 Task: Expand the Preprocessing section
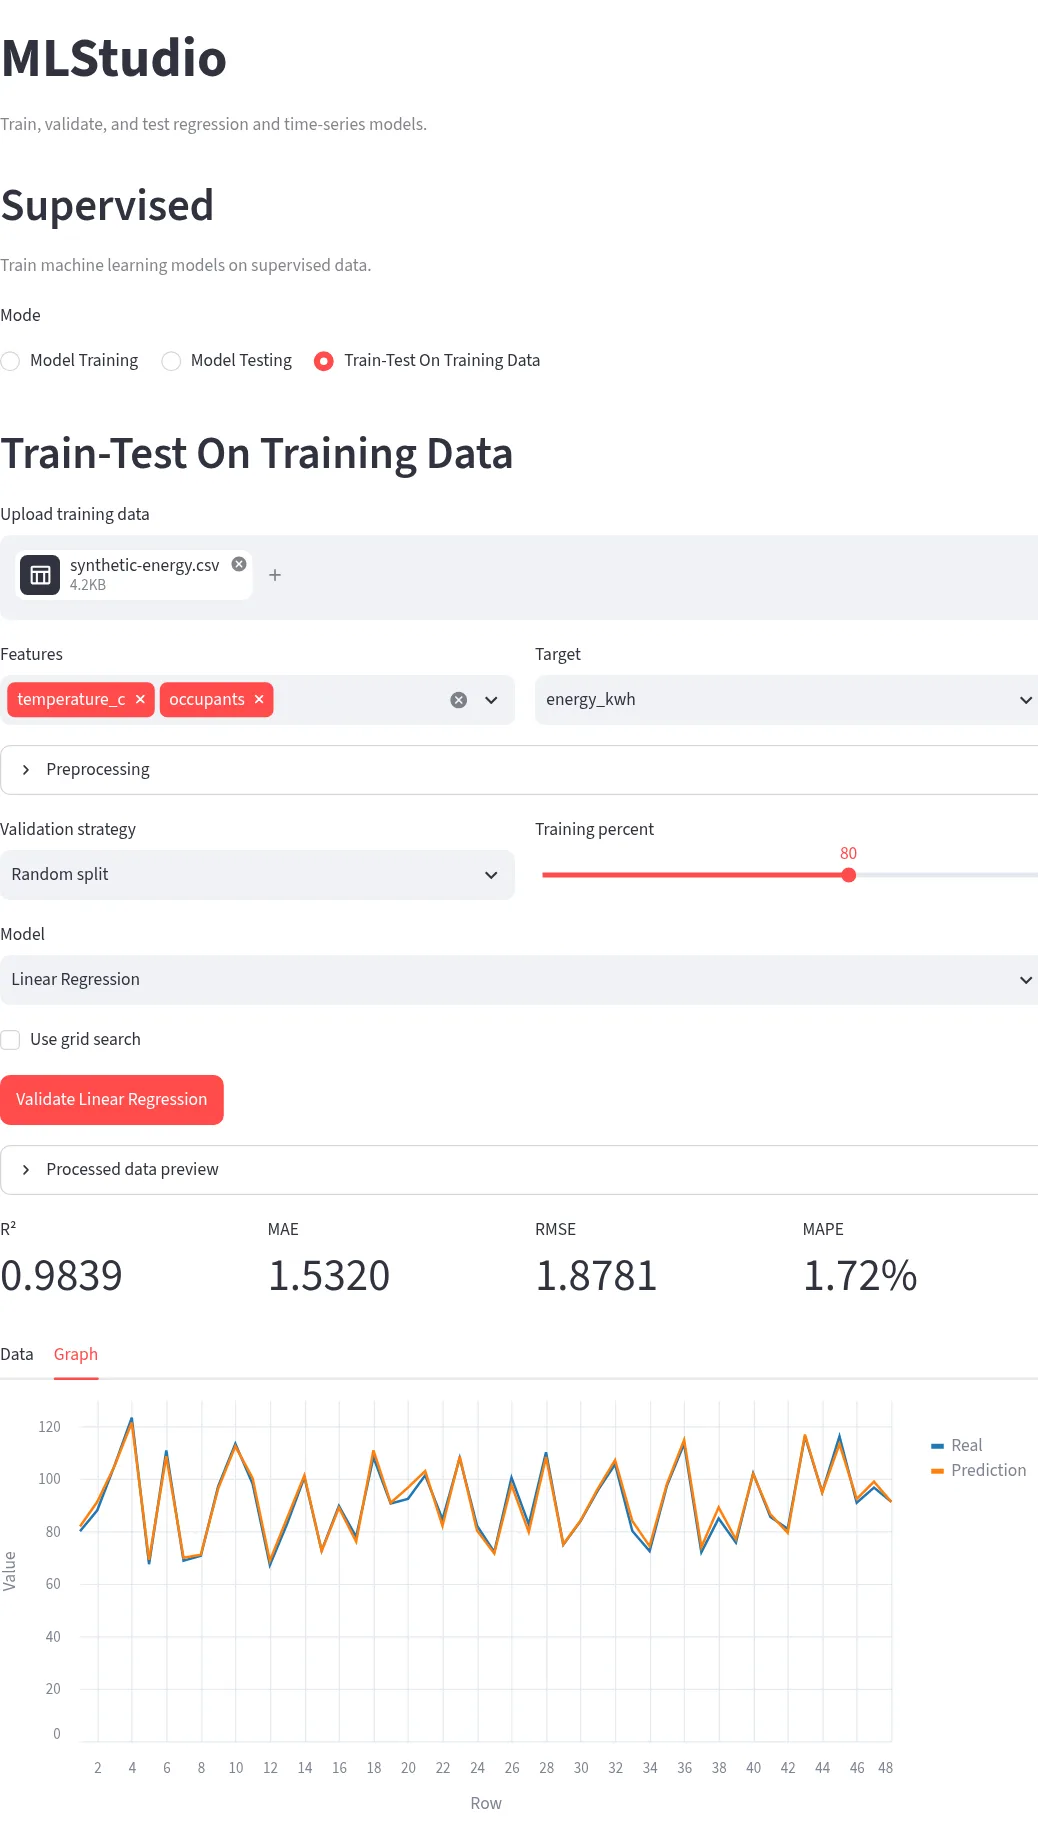[519, 770]
